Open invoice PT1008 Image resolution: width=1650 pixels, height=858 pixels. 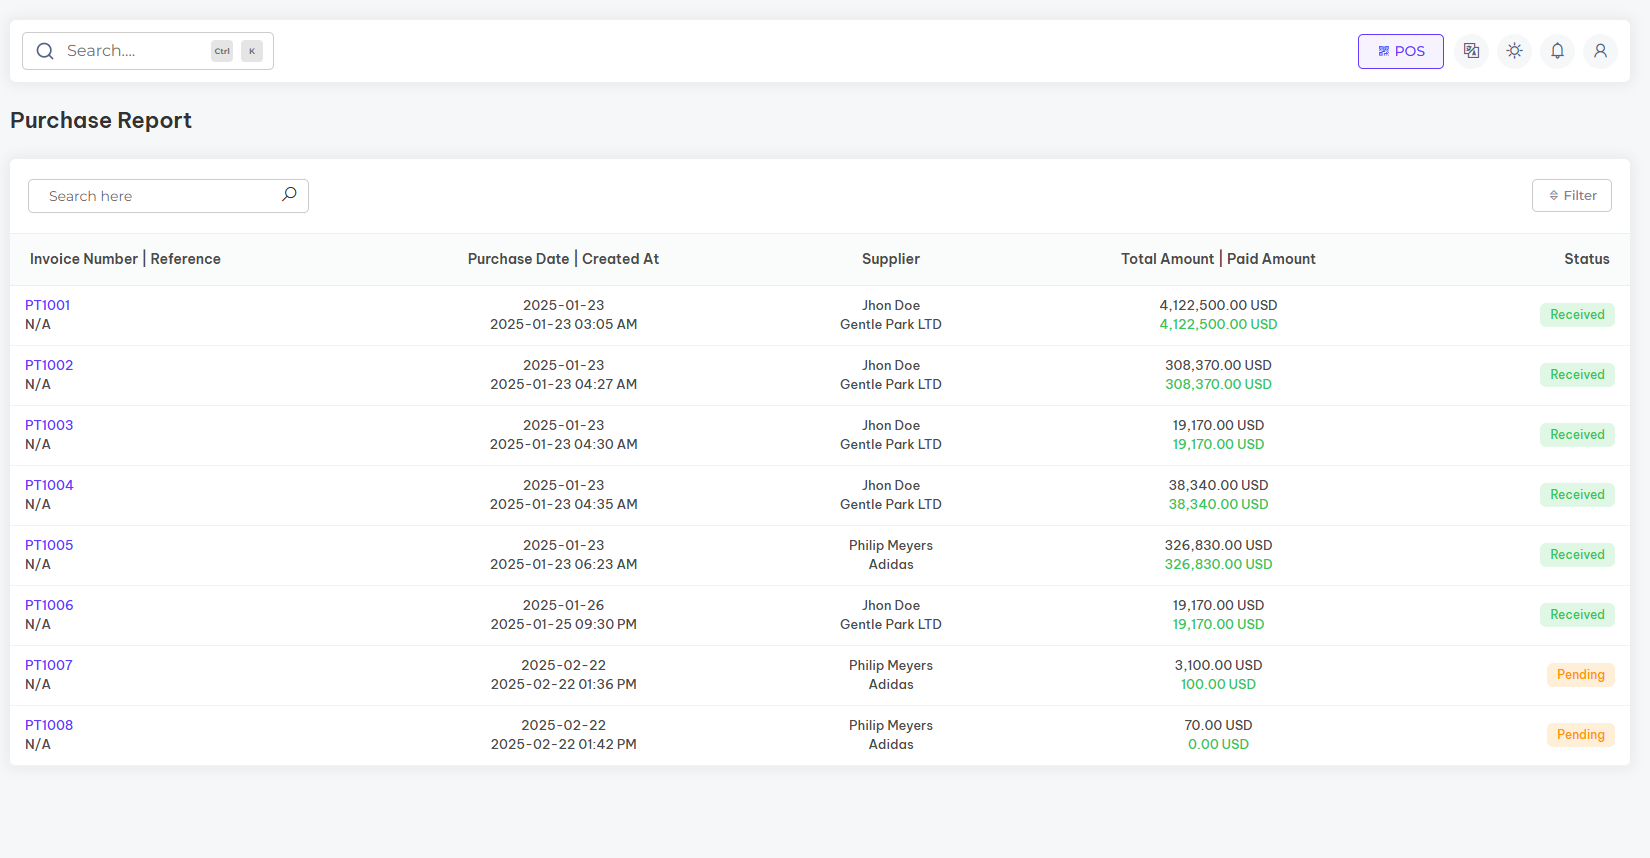pyautogui.click(x=49, y=725)
